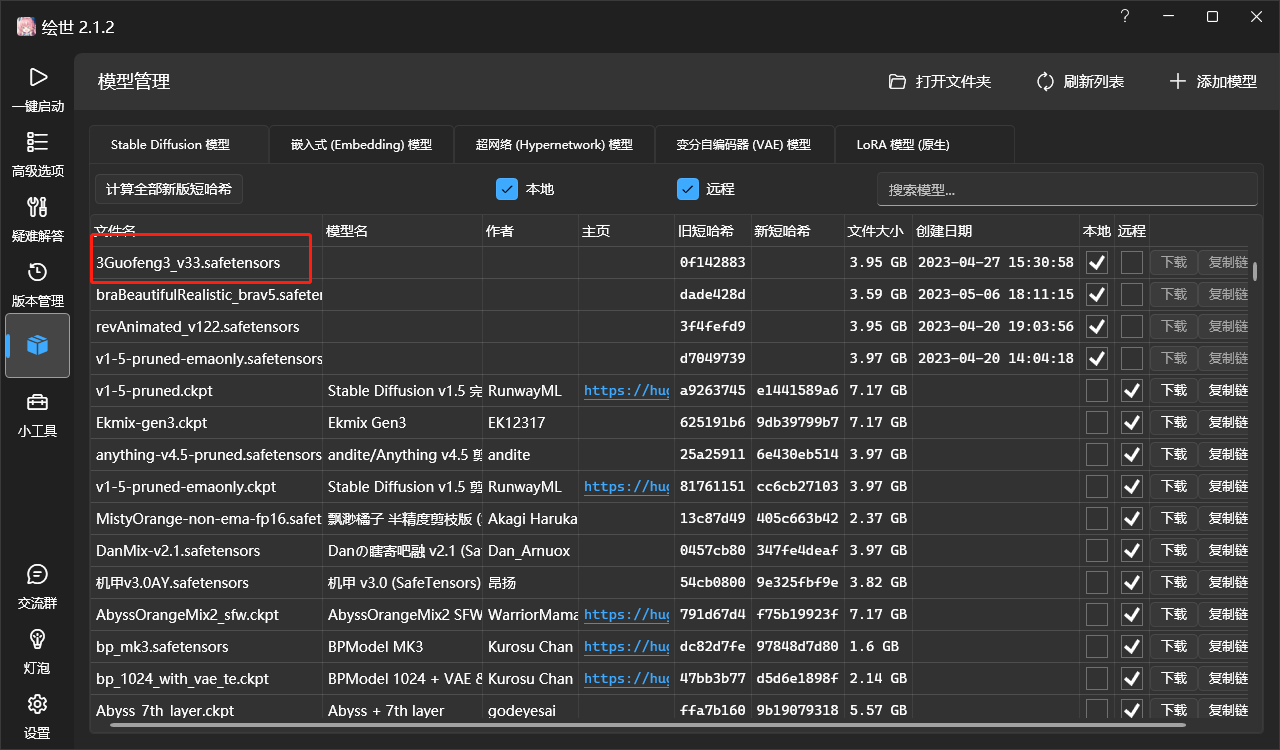Open 设置 settings page
Screen dimensions: 1280x750
37,716
